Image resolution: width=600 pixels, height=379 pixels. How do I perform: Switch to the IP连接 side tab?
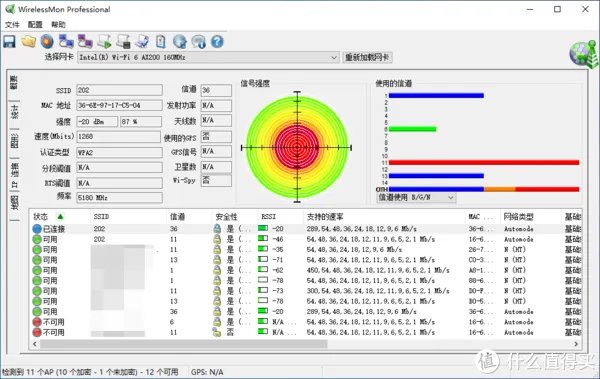15,175
